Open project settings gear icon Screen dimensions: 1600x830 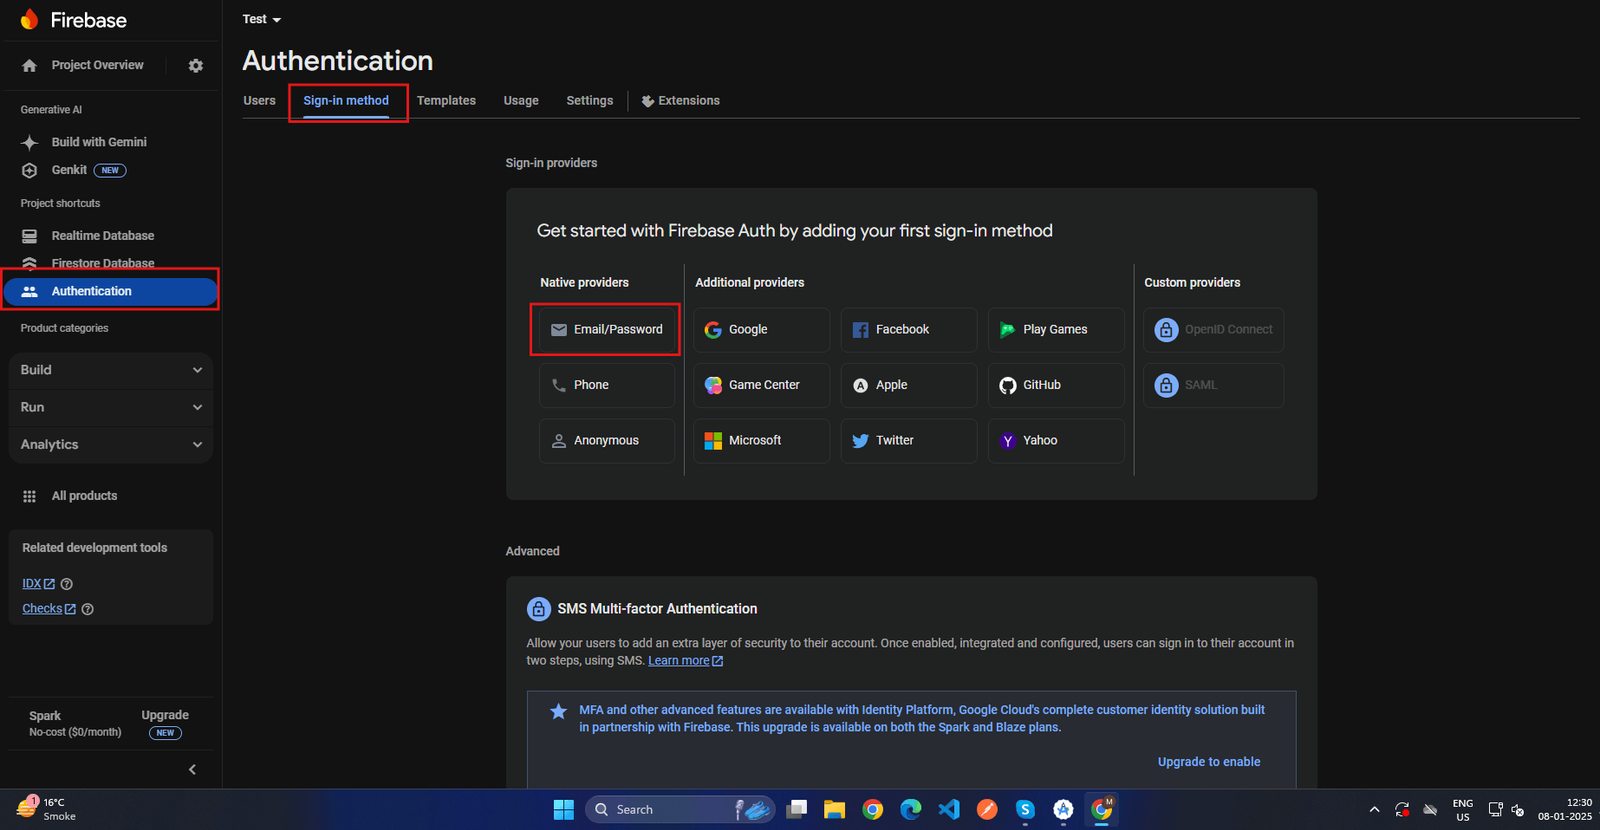[x=196, y=66]
